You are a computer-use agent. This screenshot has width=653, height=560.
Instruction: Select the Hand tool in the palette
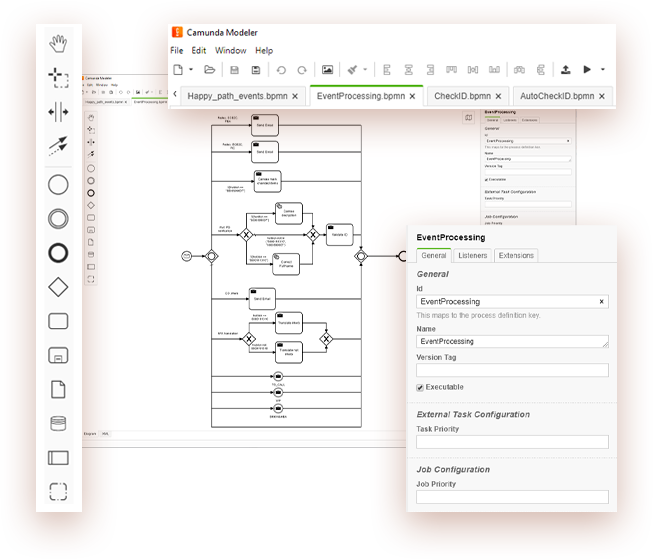(x=59, y=43)
